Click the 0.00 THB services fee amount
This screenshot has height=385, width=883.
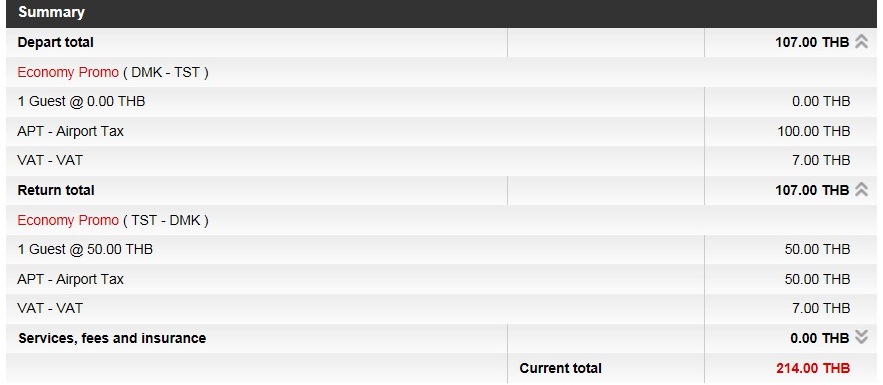[x=819, y=338]
